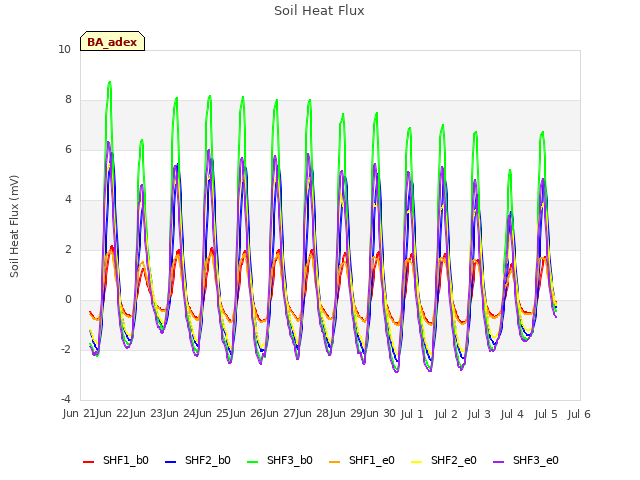Click the blue SHF2_b0 legend swatch
640x480 pixels.
[171, 462]
